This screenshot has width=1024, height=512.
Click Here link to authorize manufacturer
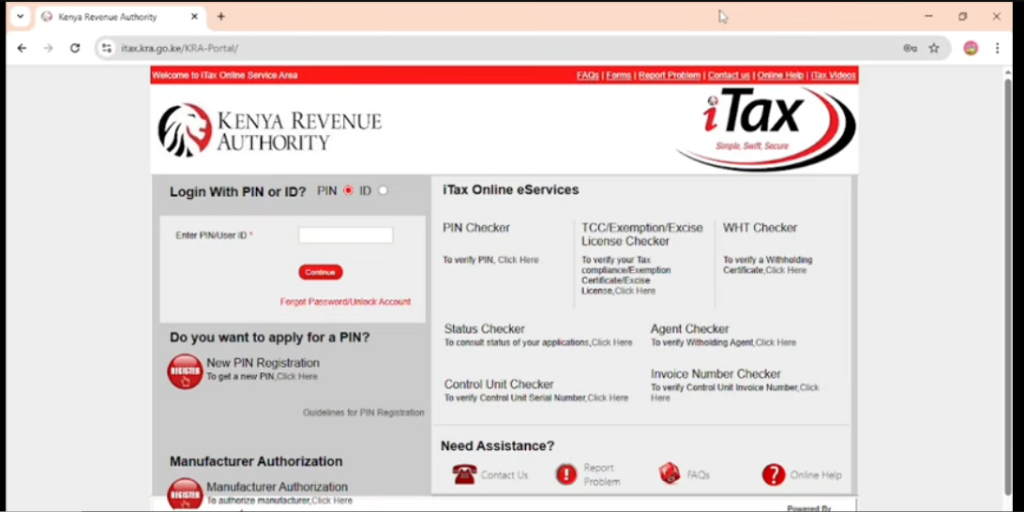tap(332, 501)
